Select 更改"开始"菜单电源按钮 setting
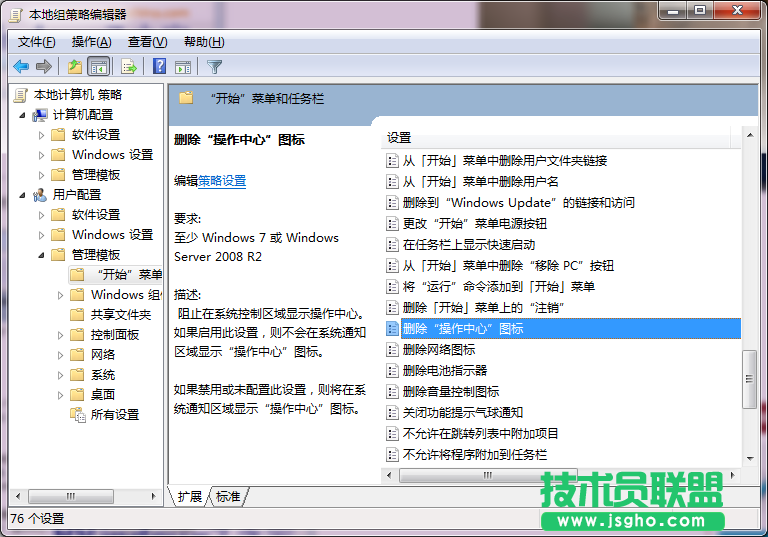Image resolution: width=768 pixels, height=537 pixels. pos(475,224)
